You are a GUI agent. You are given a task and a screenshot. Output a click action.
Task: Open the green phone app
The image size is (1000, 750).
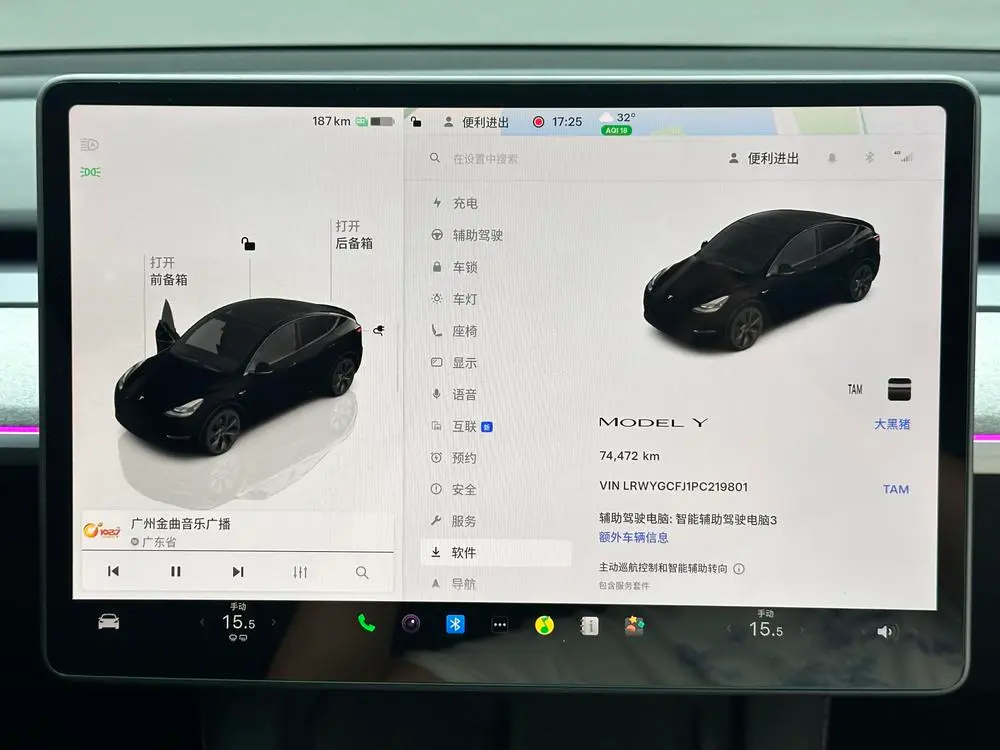[x=366, y=622]
